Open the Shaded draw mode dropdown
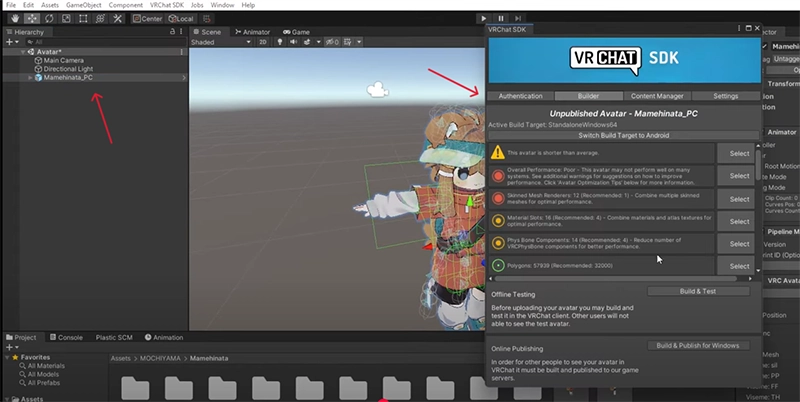The image size is (800, 402). pos(216,43)
